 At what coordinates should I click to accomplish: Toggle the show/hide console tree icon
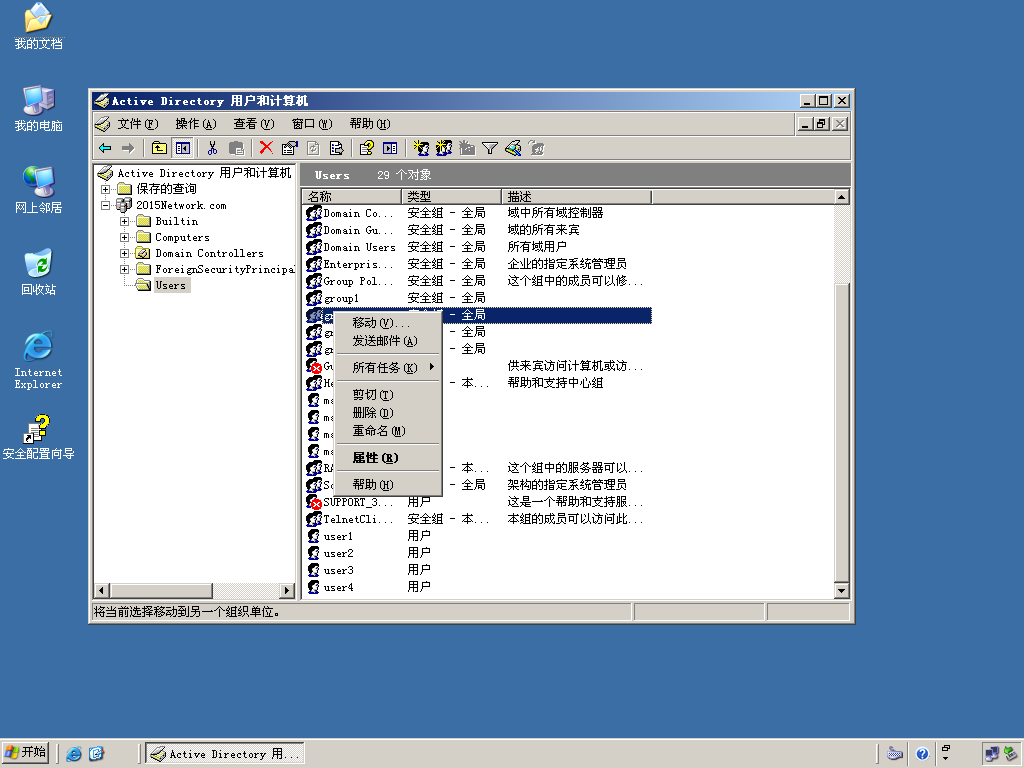(x=182, y=148)
